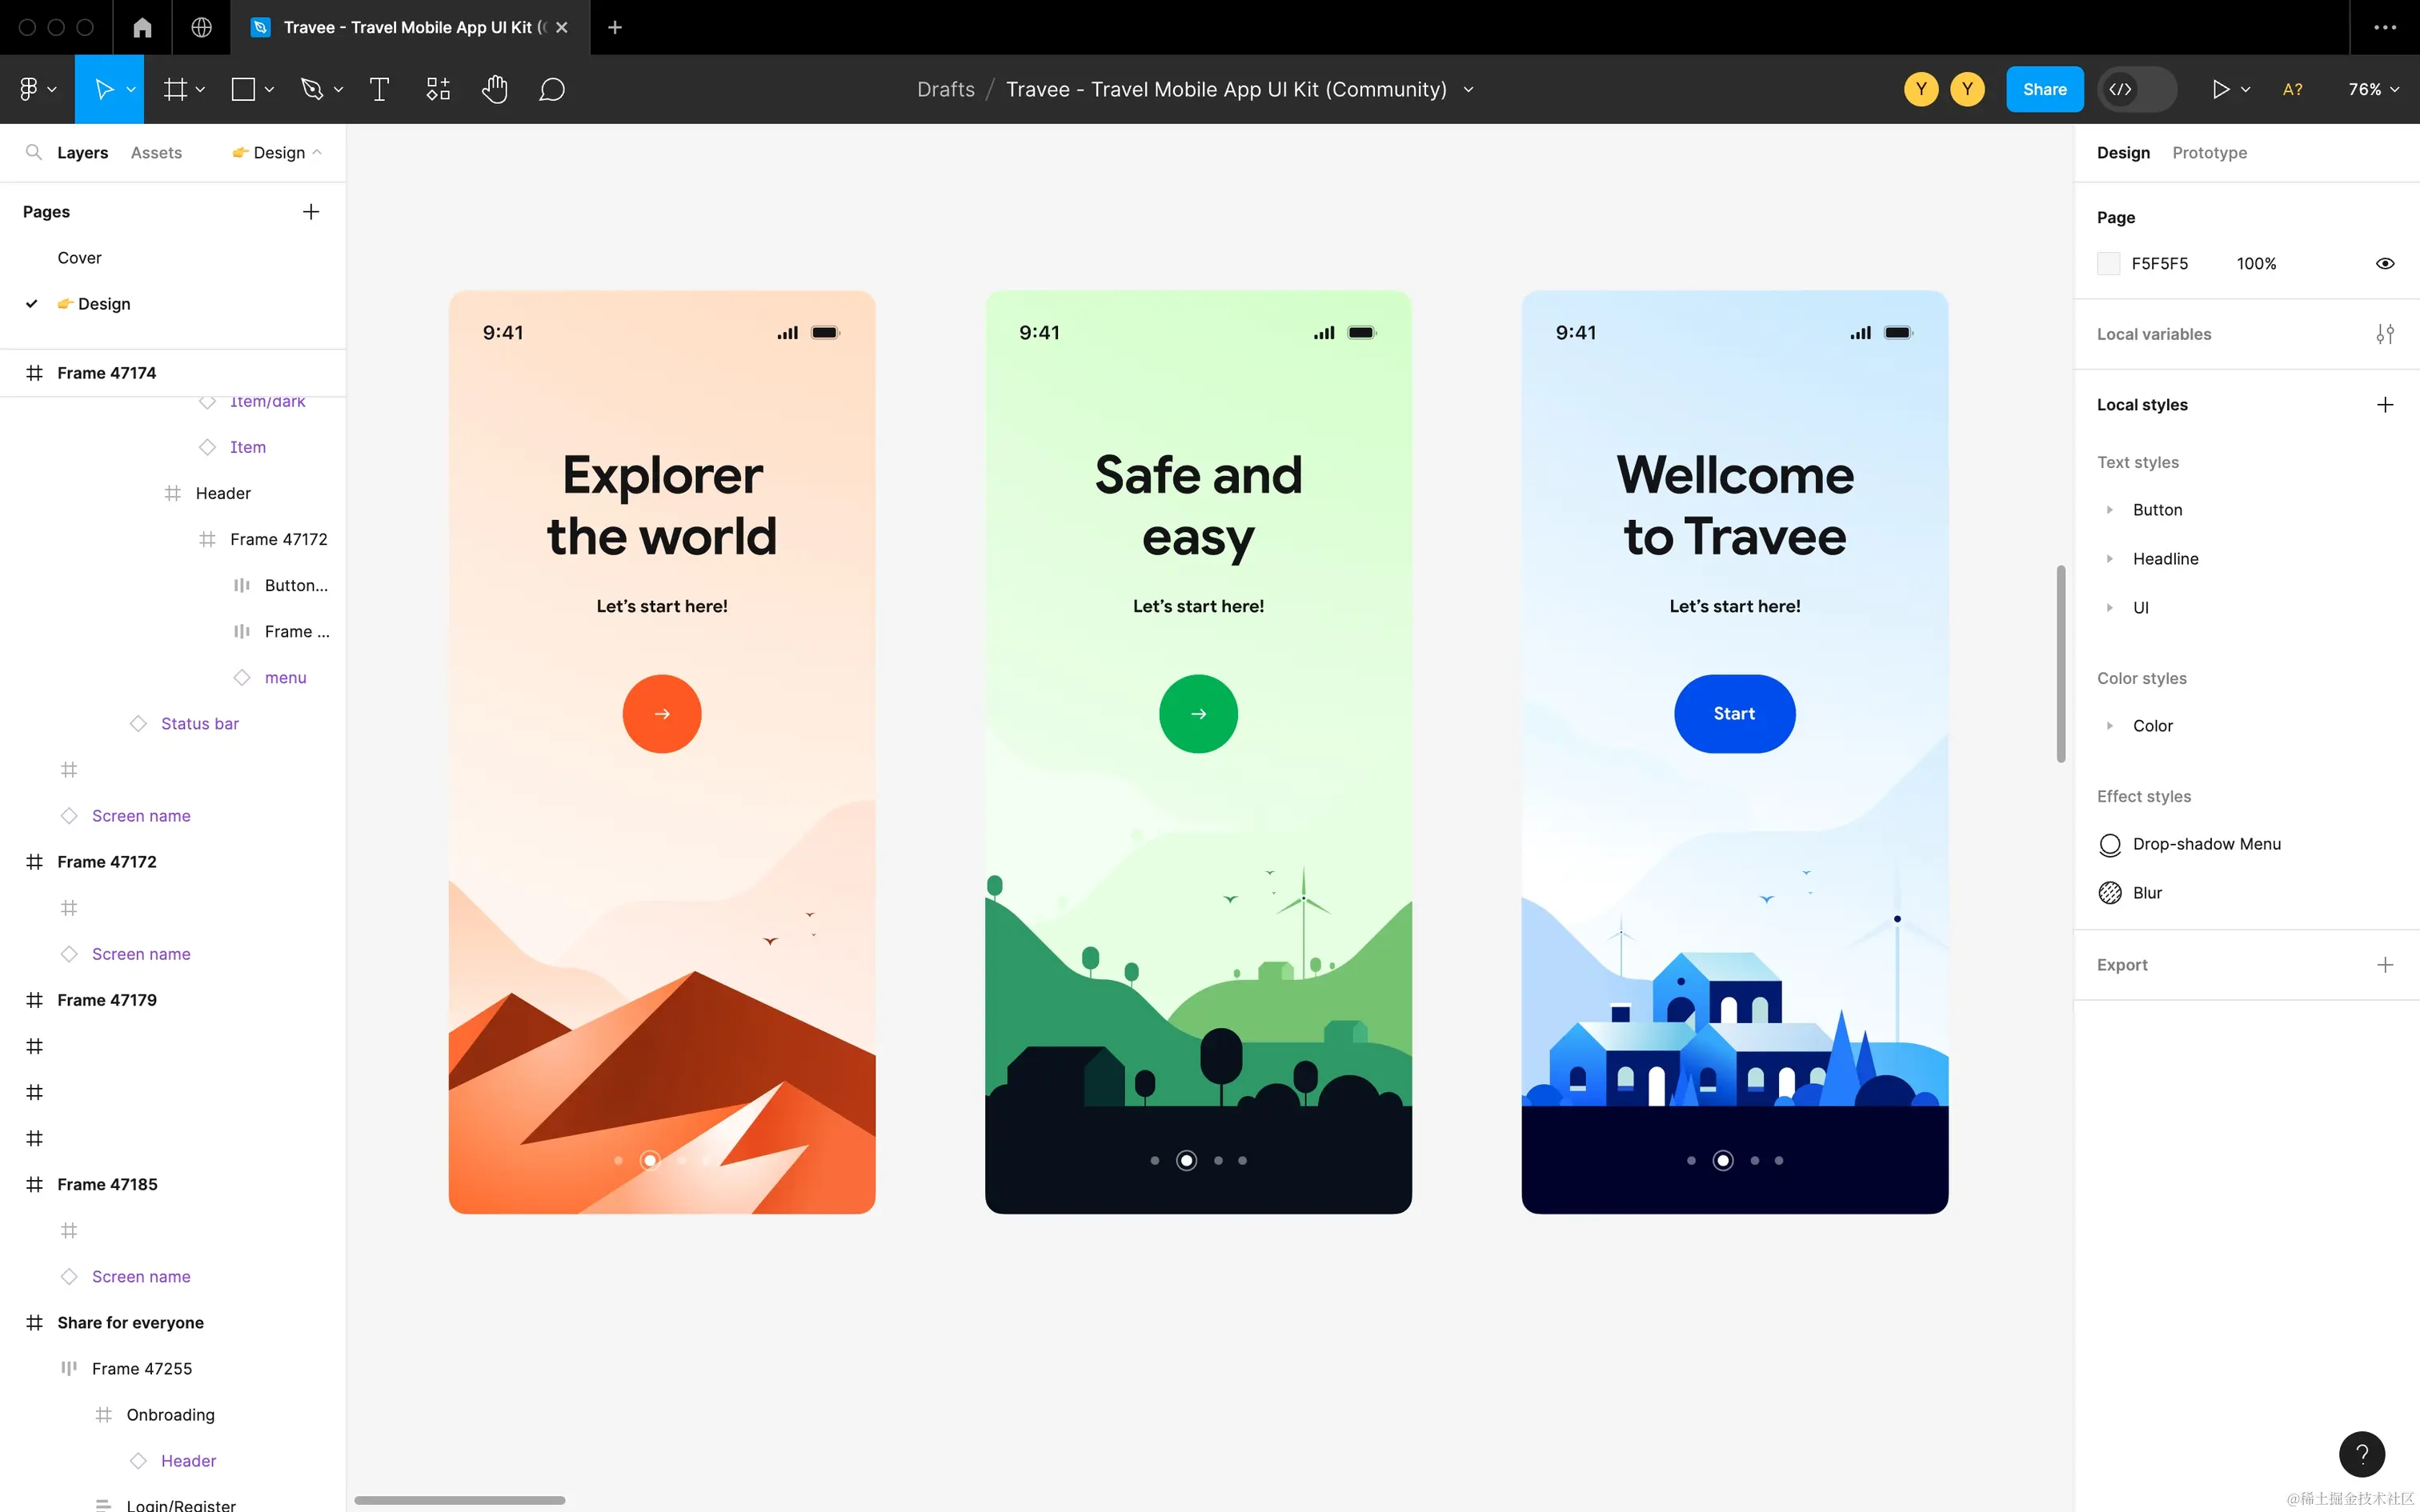Select the Text tool
The height and width of the screenshot is (1512, 2420).
[379, 90]
